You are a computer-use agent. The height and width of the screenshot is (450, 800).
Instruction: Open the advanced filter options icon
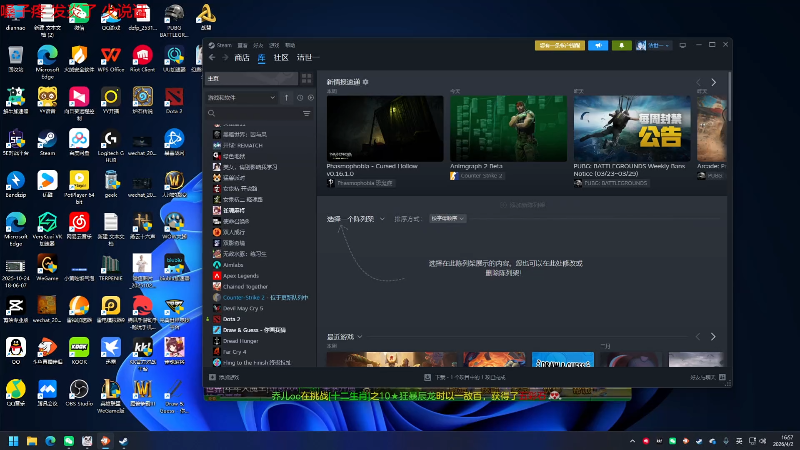coord(307,113)
